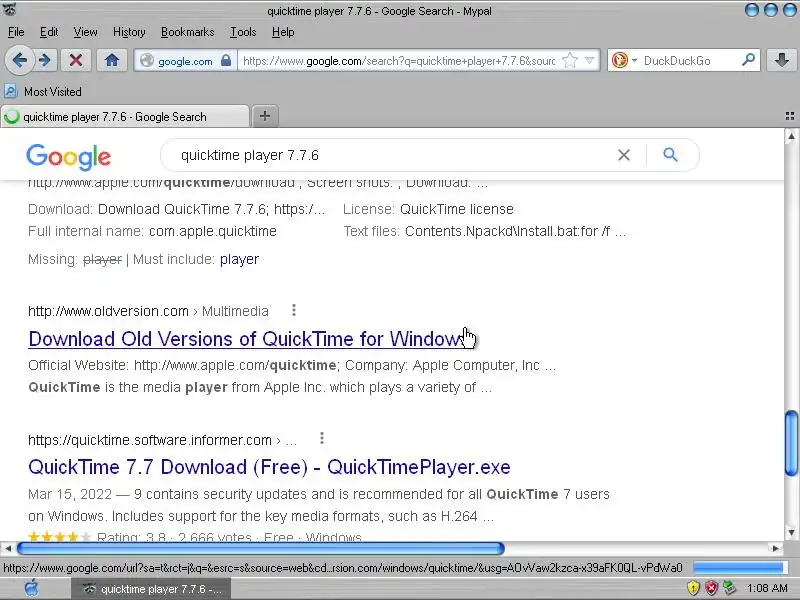Click the page loading progress bar
The width and height of the screenshot is (800, 600).
tap(740, 567)
